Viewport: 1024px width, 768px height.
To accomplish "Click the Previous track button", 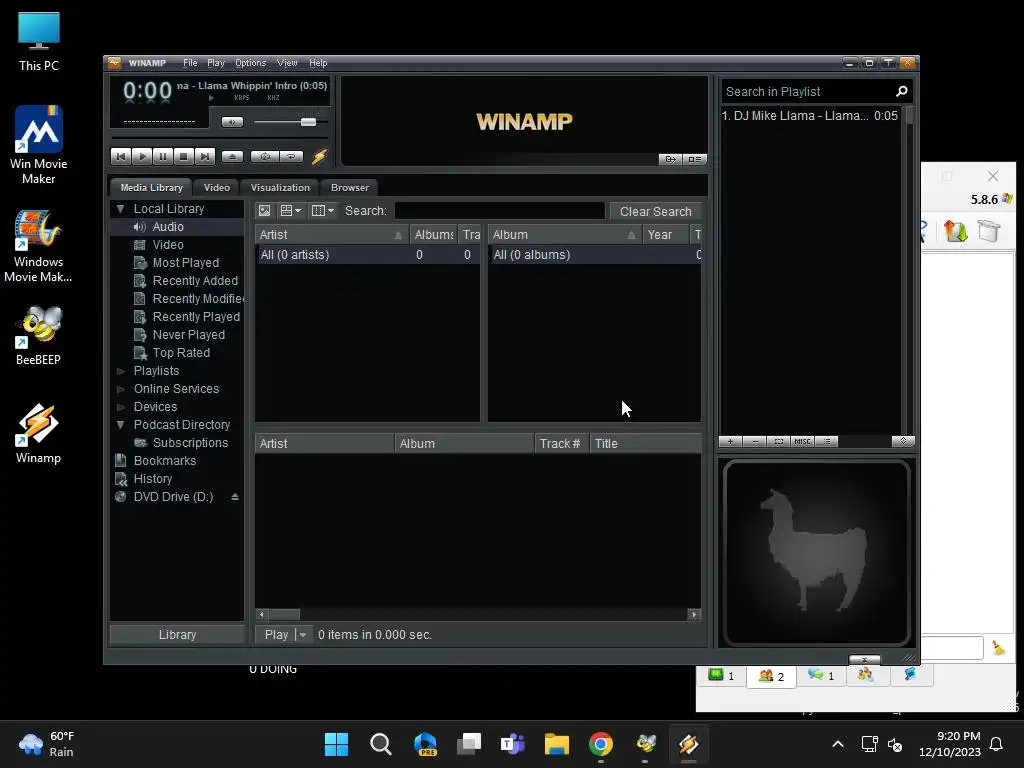I will click(x=121, y=157).
